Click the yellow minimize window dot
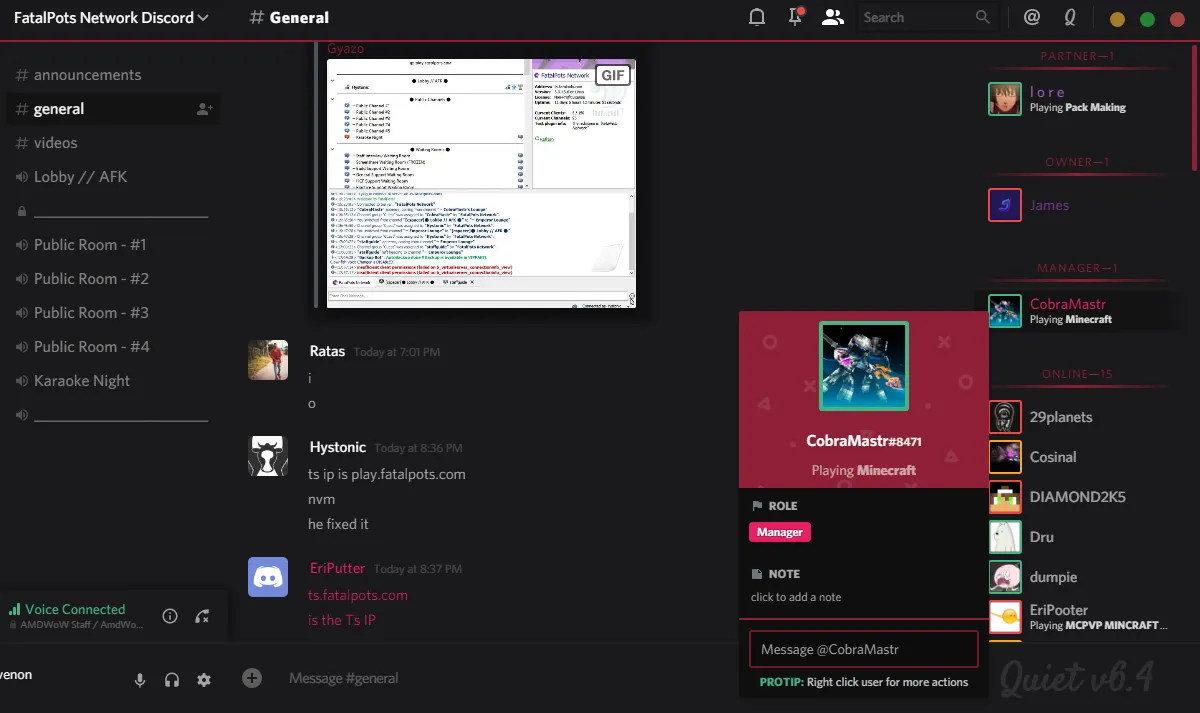 (x=1117, y=19)
